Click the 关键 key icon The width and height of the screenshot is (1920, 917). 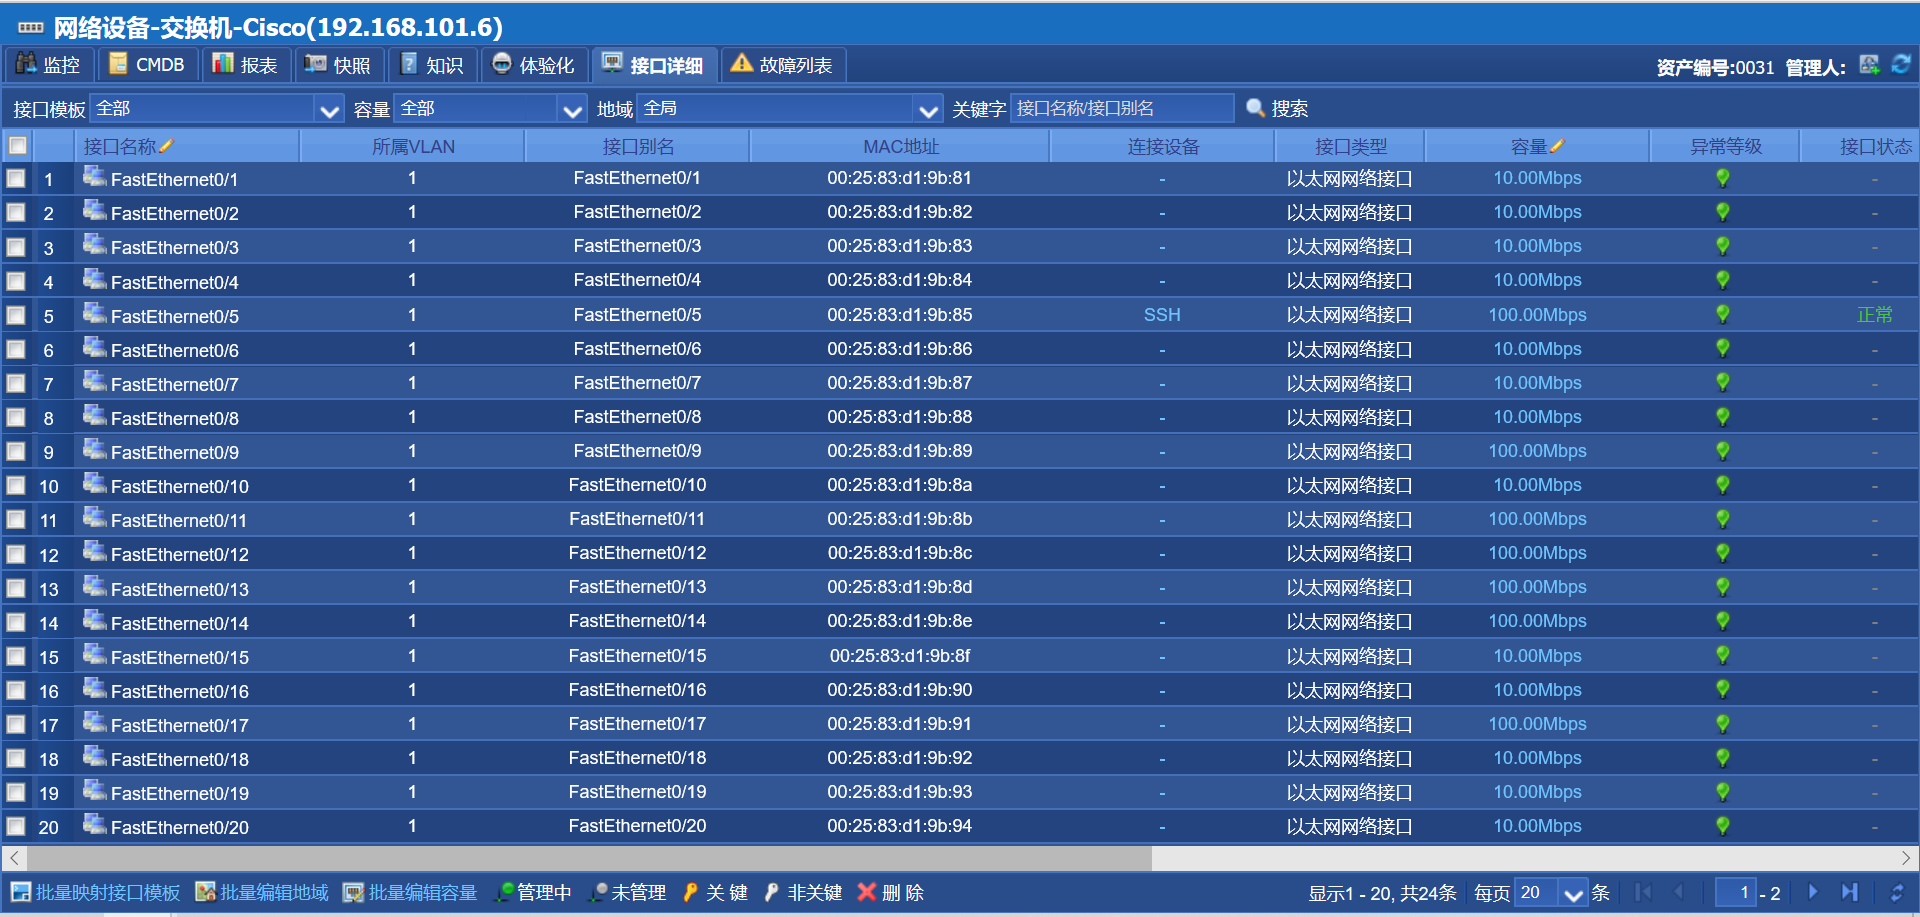(x=690, y=892)
